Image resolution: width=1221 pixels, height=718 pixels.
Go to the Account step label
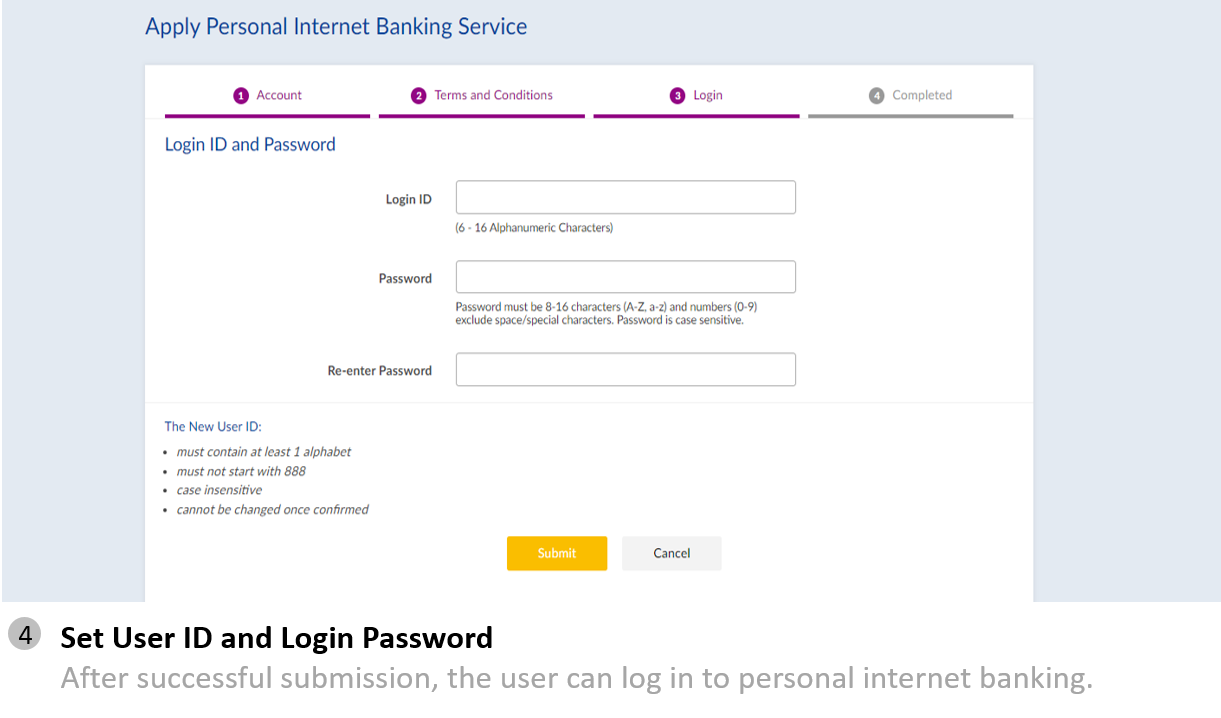pos(279,95)
